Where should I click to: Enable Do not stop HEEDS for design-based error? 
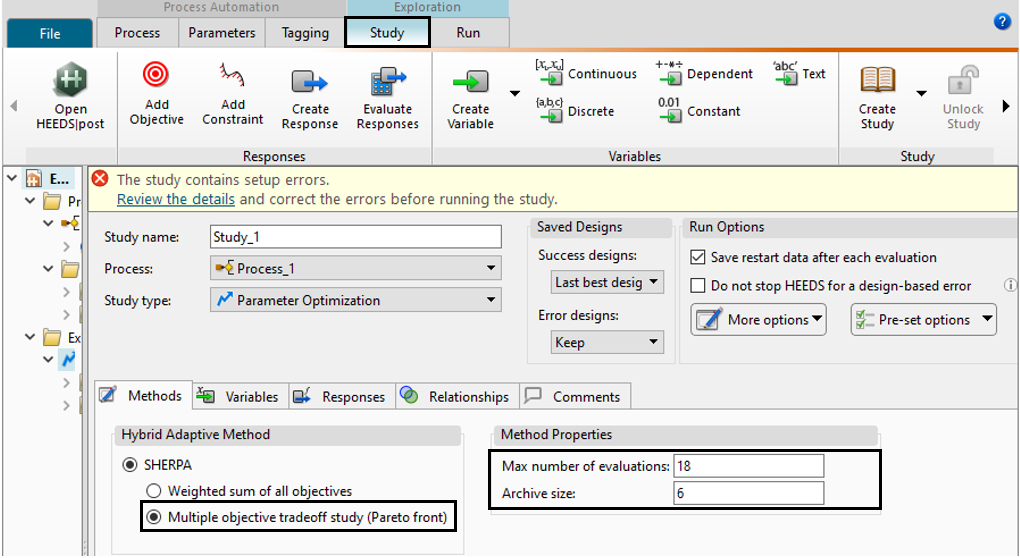699,286
